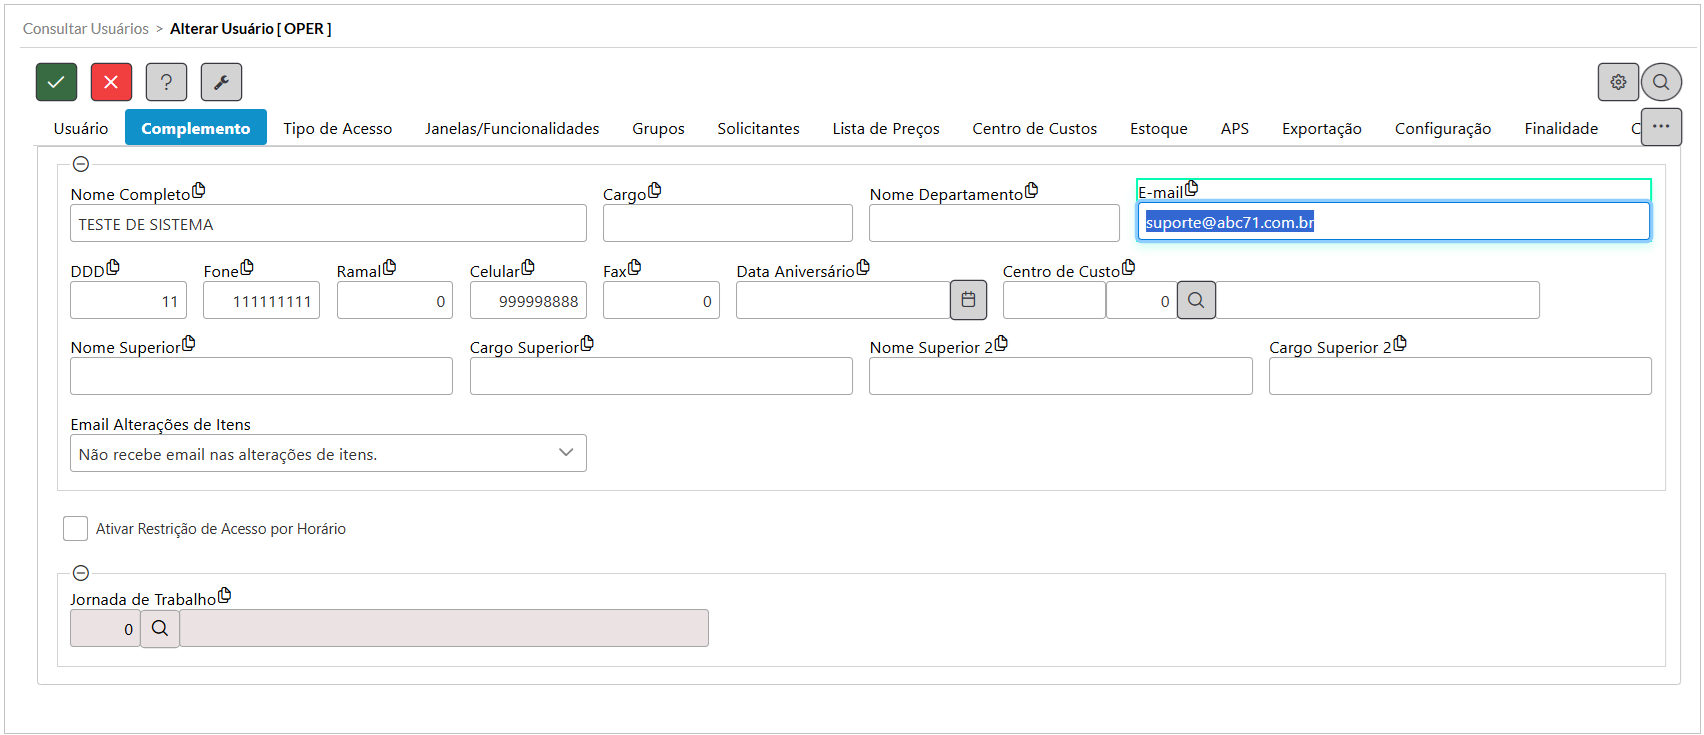
Task: Show more tabs with the ellipsis button
Action: pos(1661,127)
